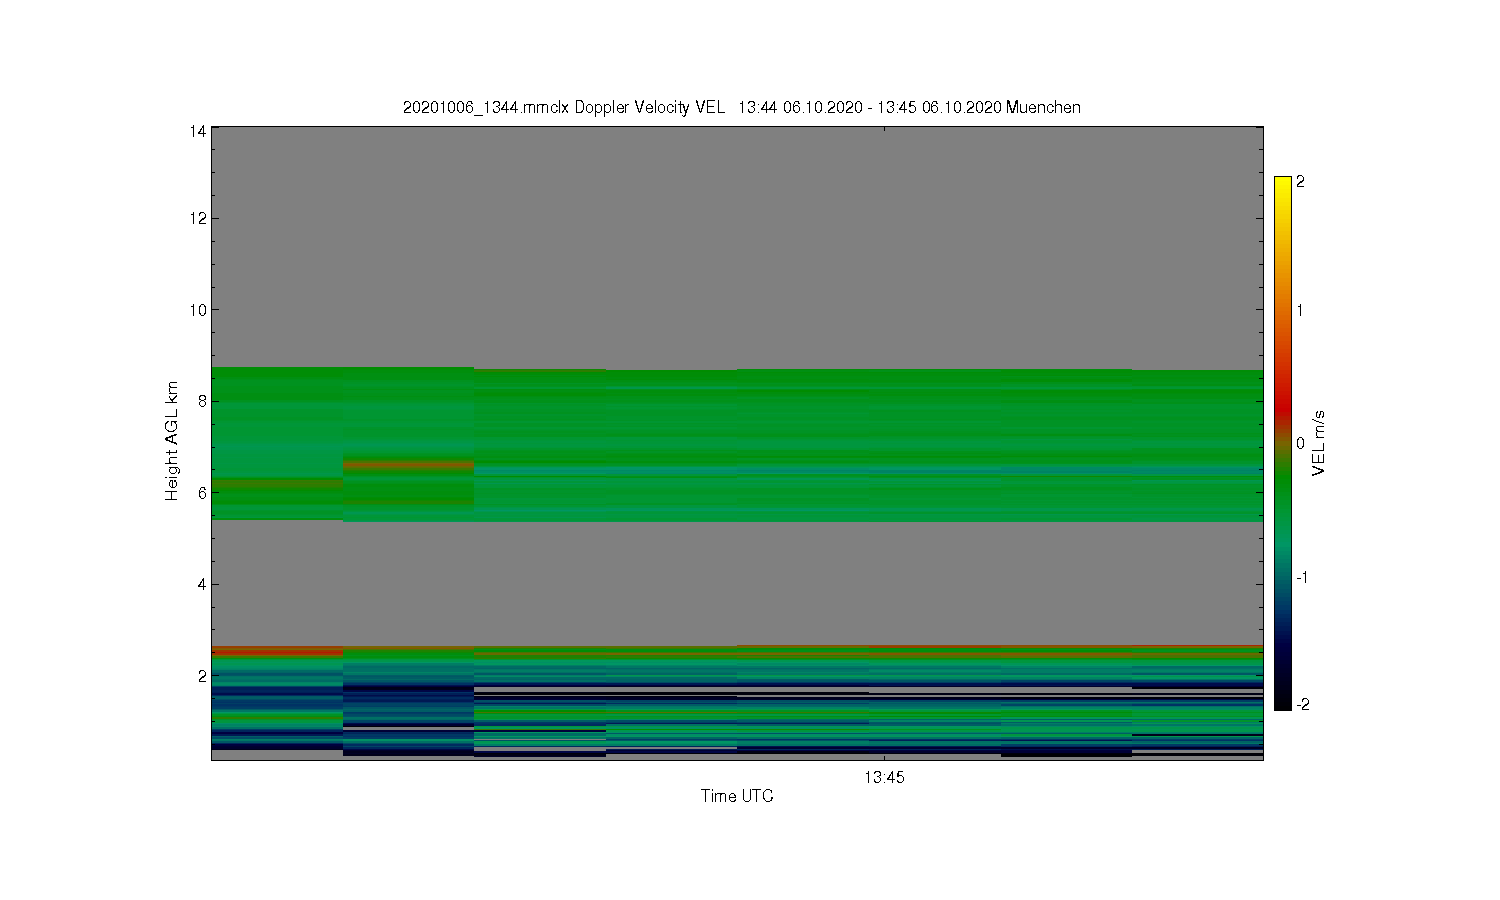Click the colorbar tick label -2
The width and height of the screenshot is (1500, 900).
1302,704
